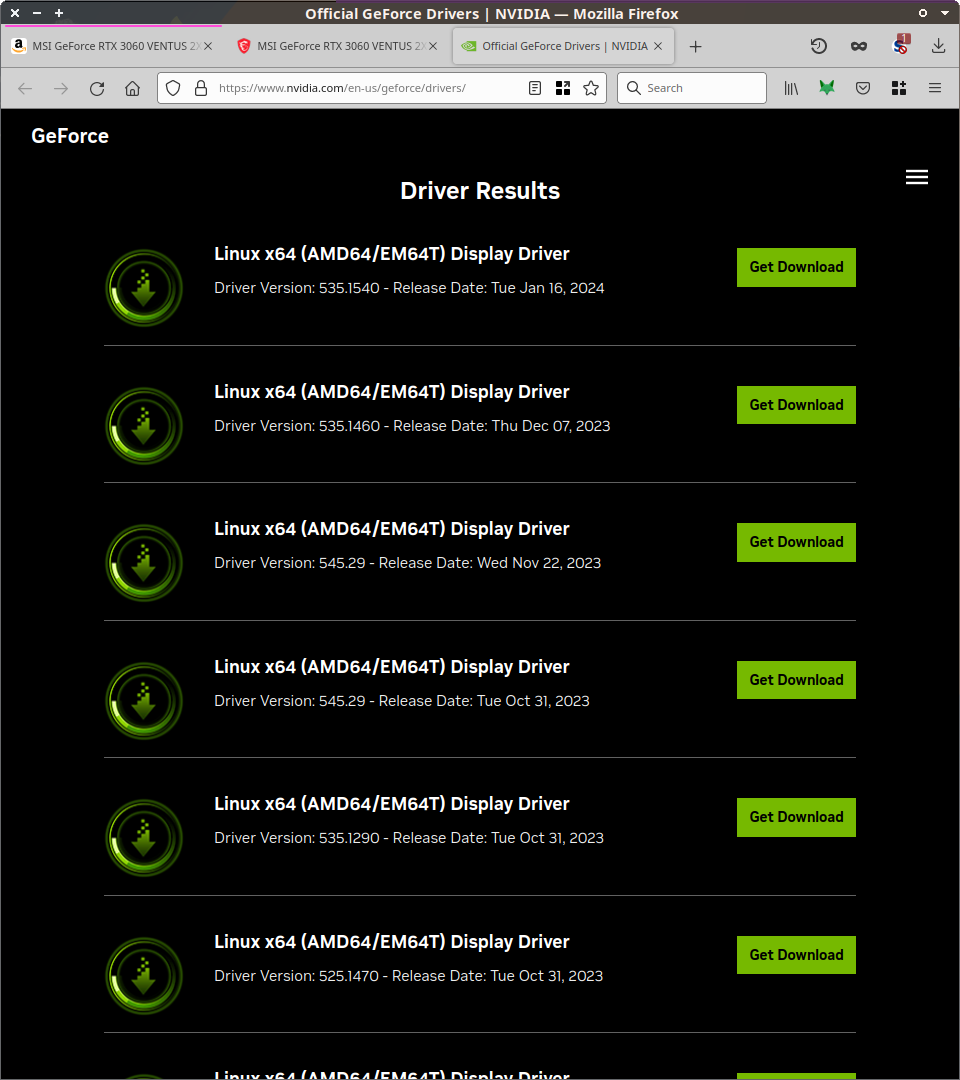Open the Firefox application menu

935,88
